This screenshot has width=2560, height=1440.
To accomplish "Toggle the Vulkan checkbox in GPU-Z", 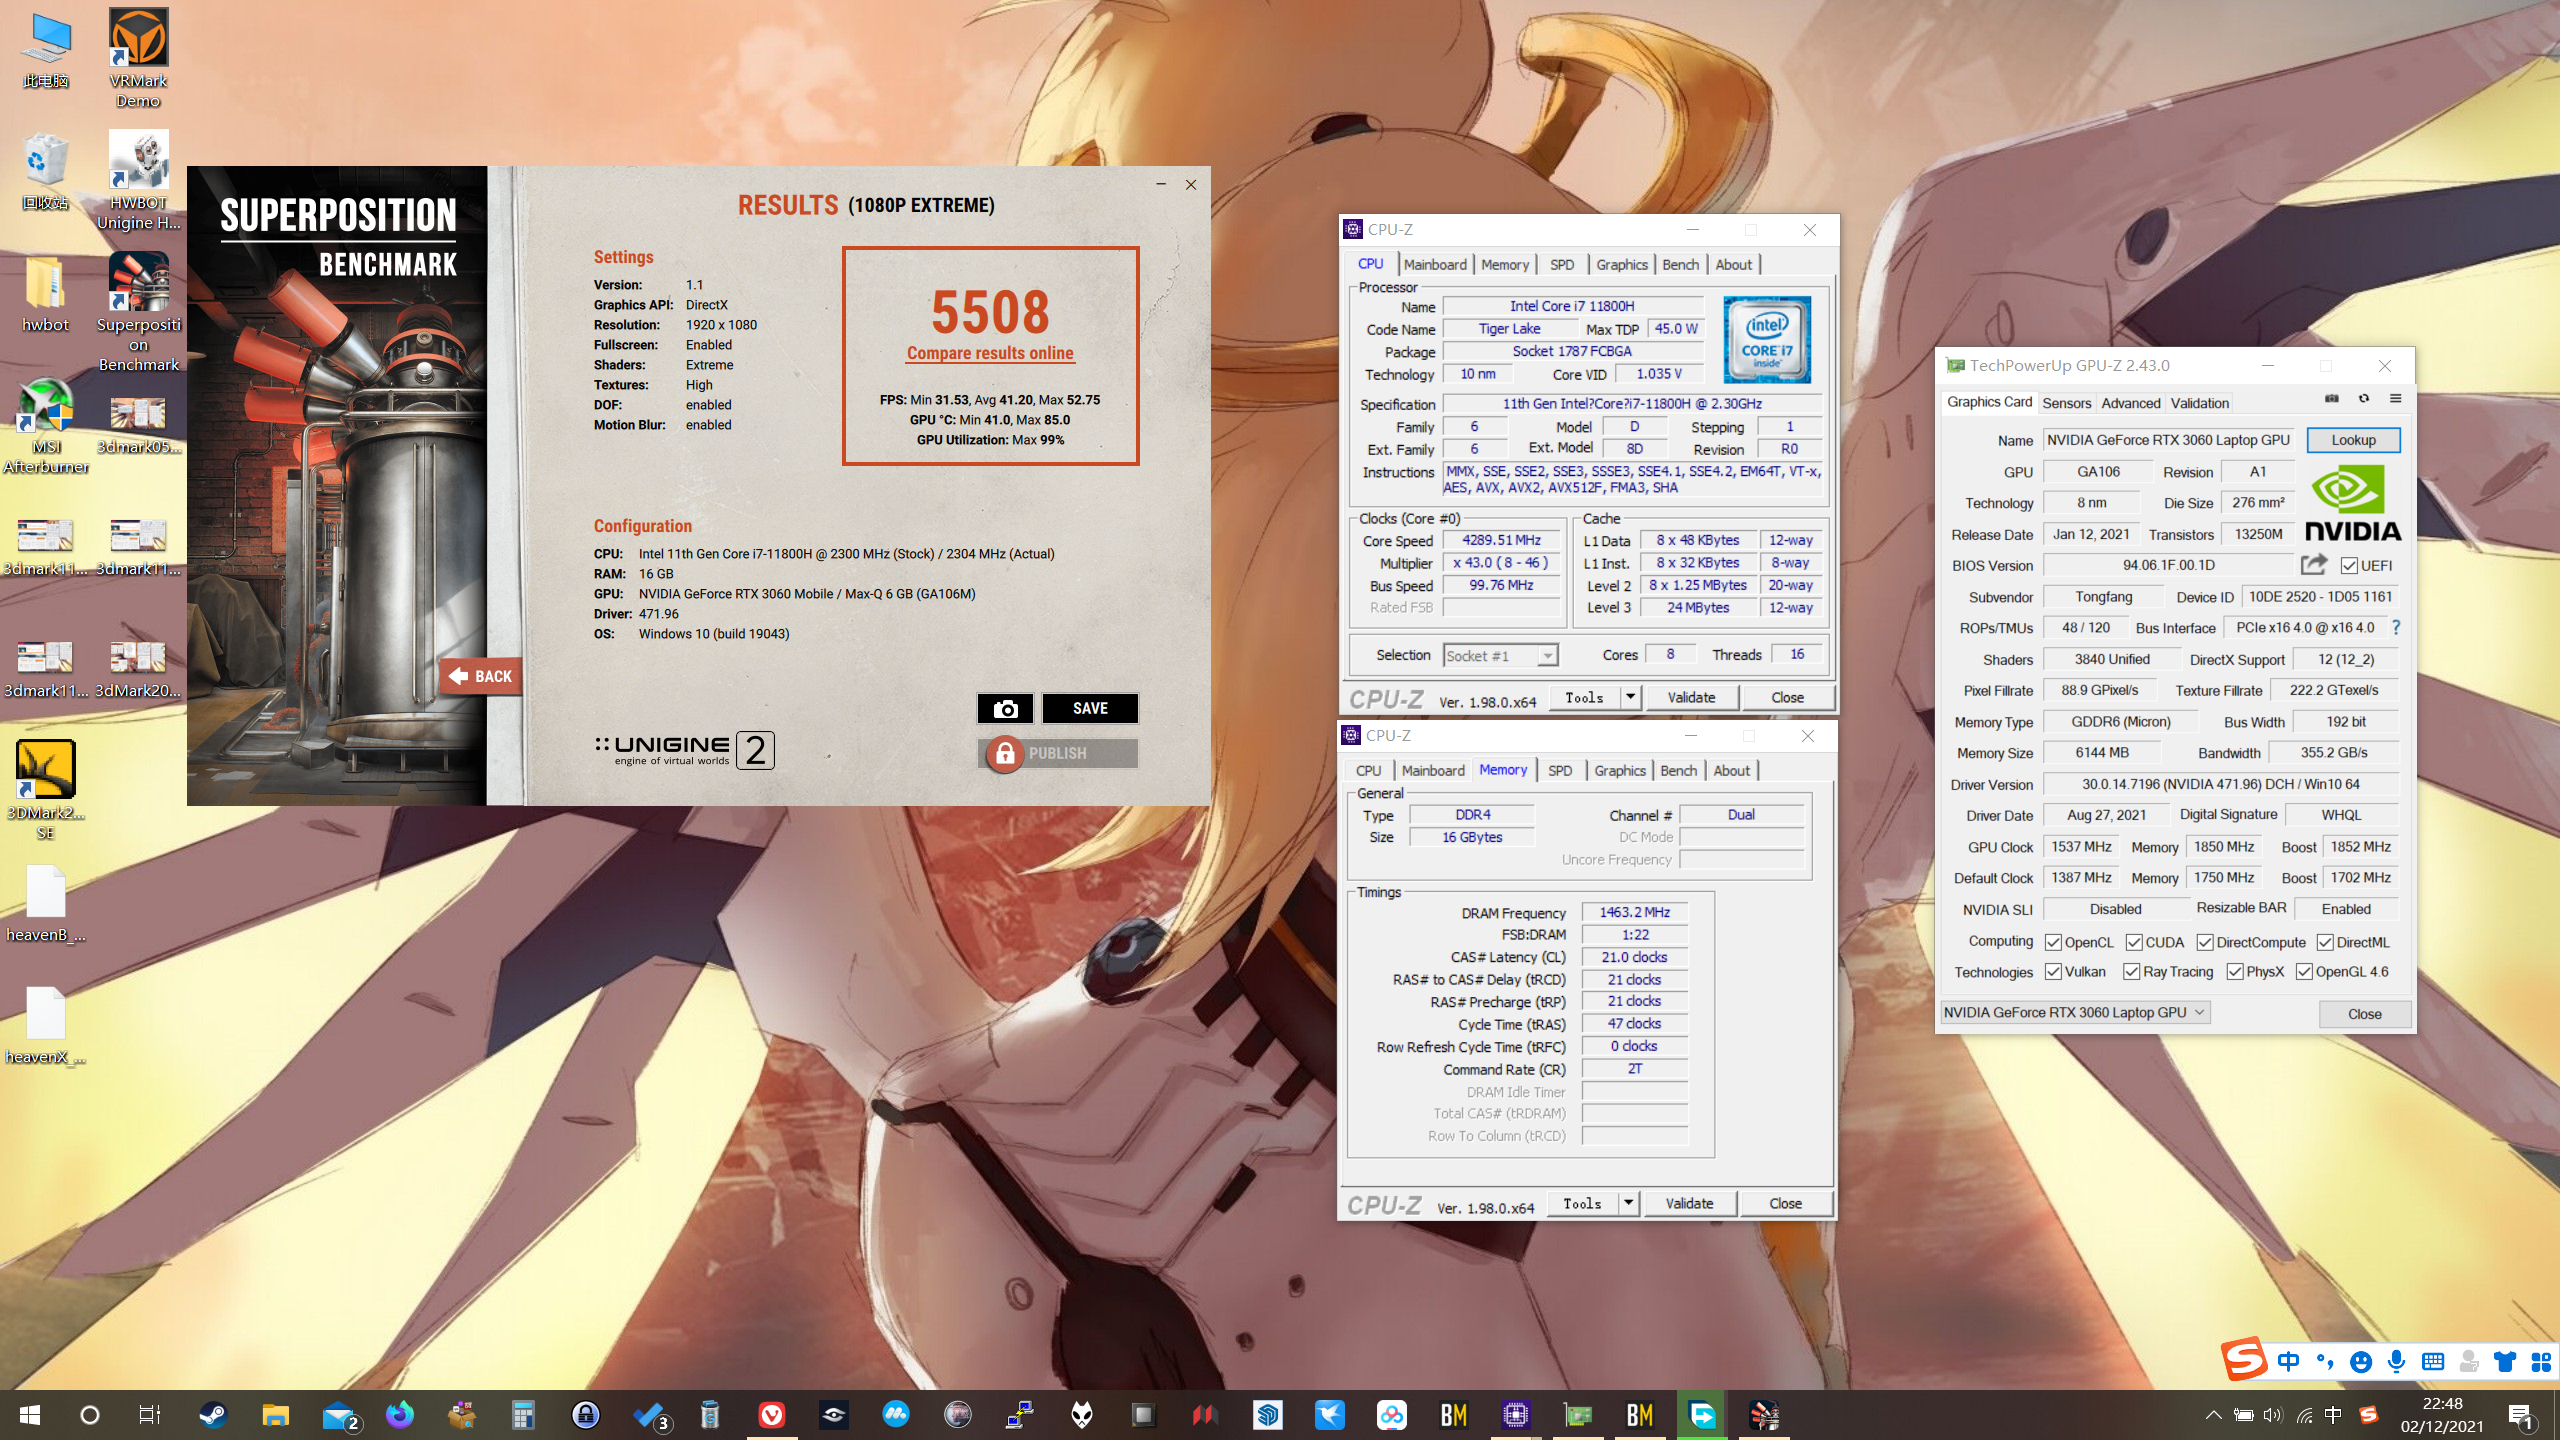I will [2054, 972].
